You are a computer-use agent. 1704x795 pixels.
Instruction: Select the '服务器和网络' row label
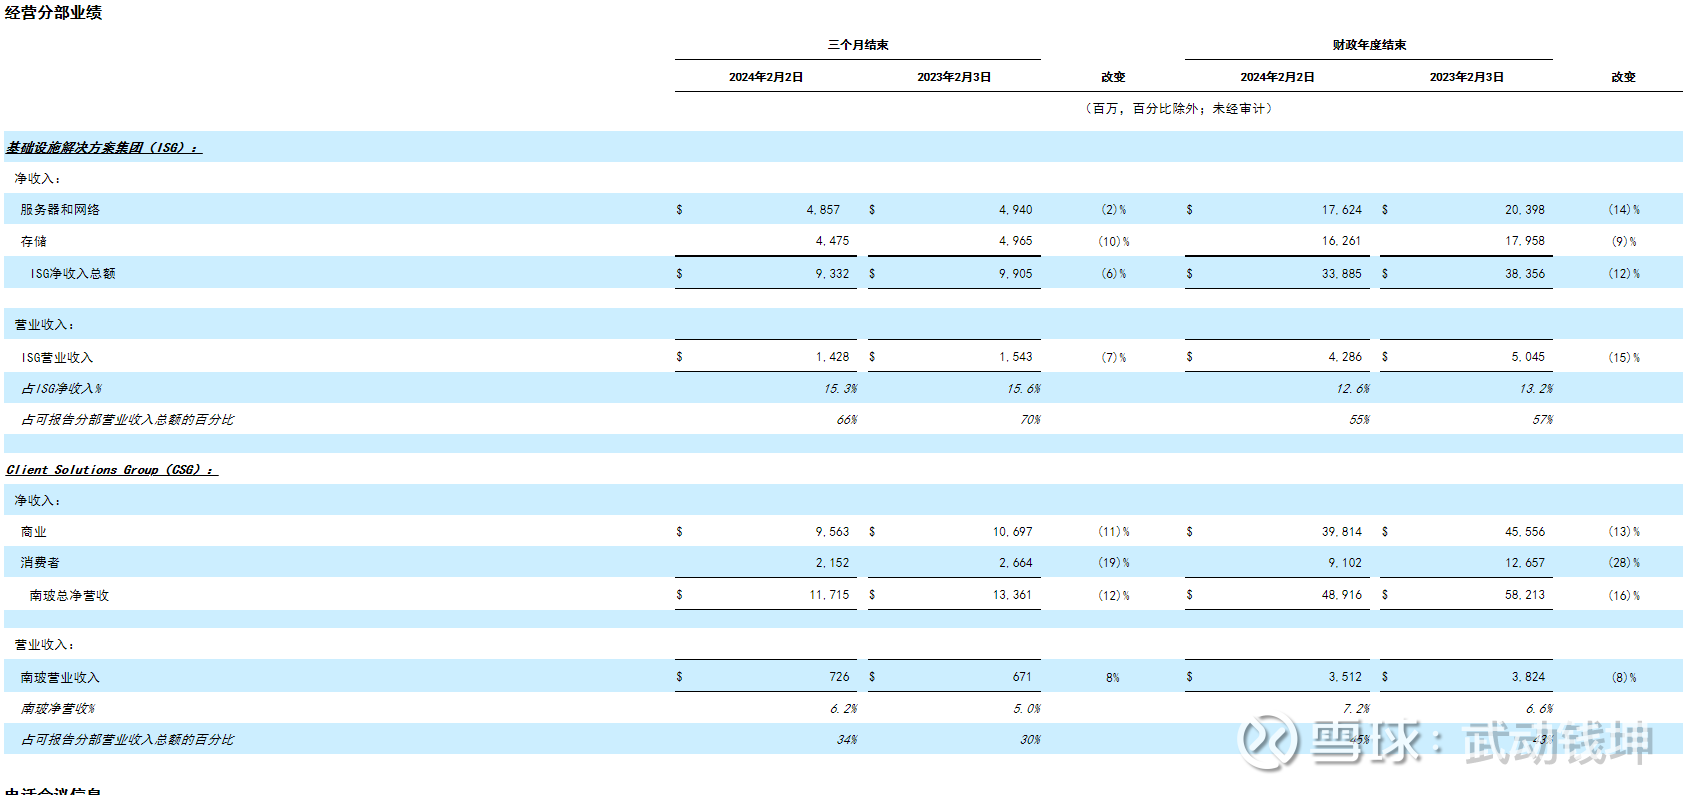(60, 210)
